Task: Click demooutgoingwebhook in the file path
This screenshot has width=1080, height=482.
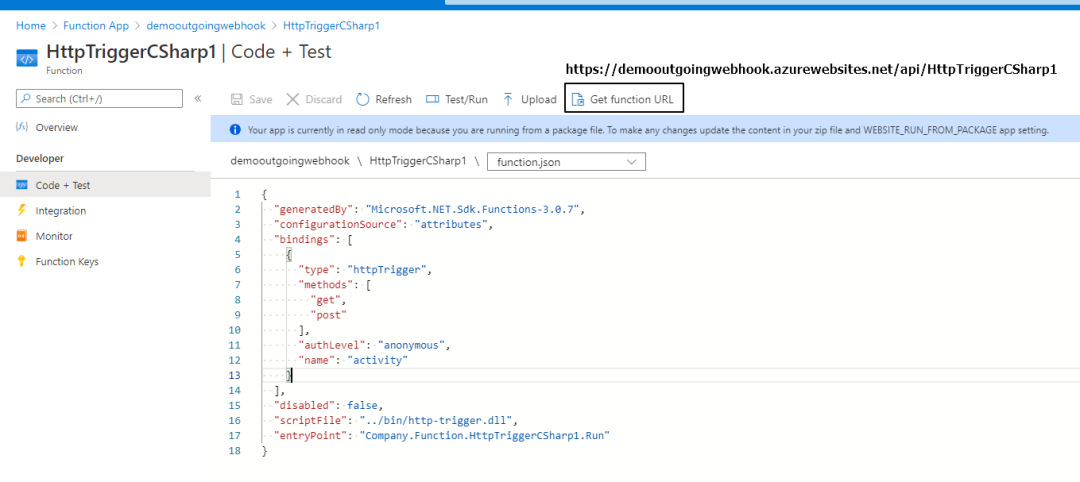Action: tap(289, 160)
